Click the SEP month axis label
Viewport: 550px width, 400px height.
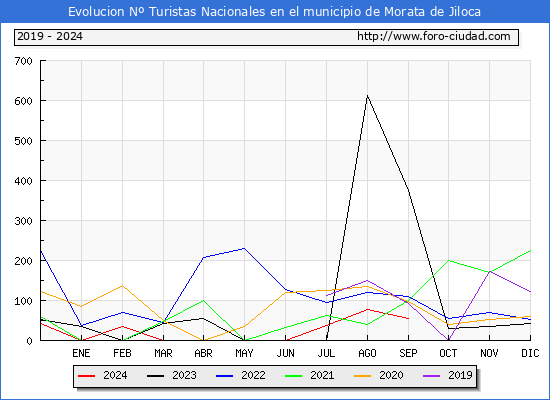coord(408,353)
